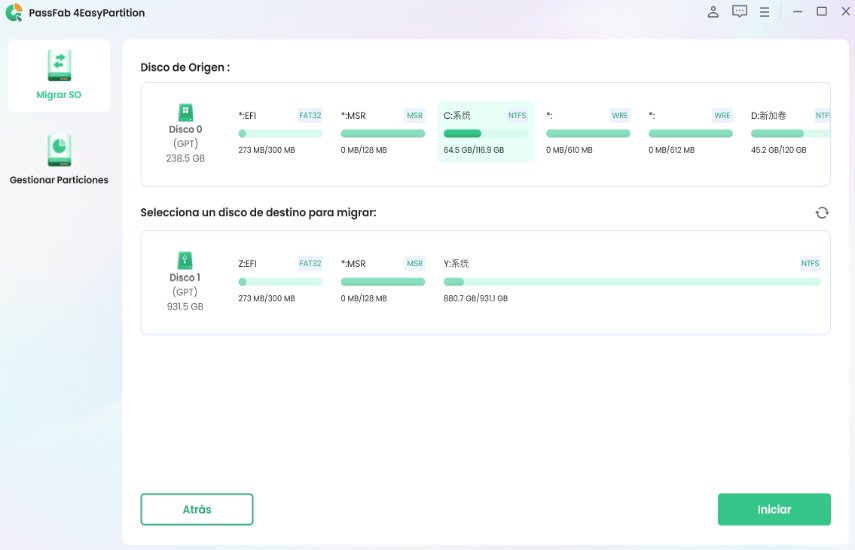
Task: Click the Y: partition usage bar
Action: 631,282
